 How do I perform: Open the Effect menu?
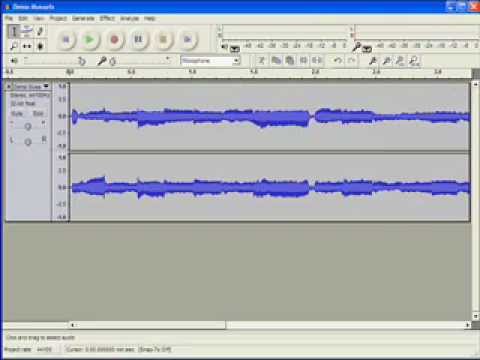point(107,18)
